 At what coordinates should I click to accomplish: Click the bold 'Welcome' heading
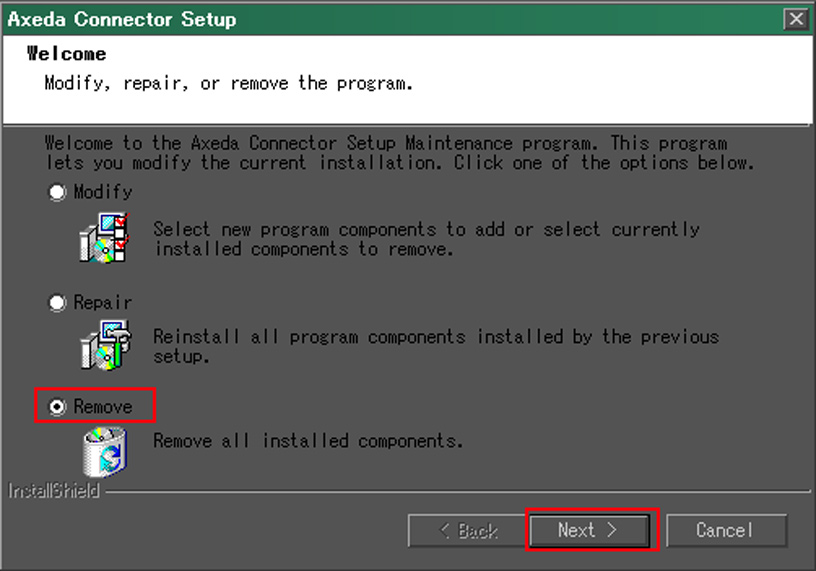coord(67,54)
